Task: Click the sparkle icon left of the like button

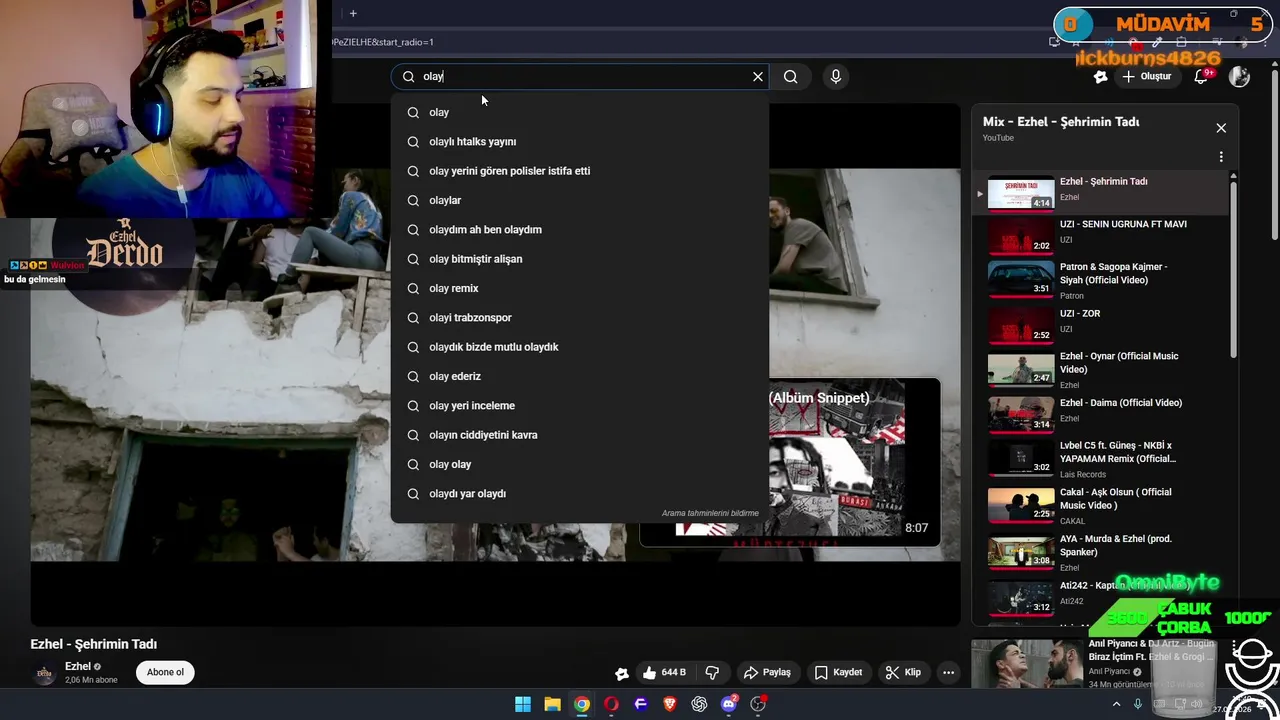Action: (x=621, y=673)
